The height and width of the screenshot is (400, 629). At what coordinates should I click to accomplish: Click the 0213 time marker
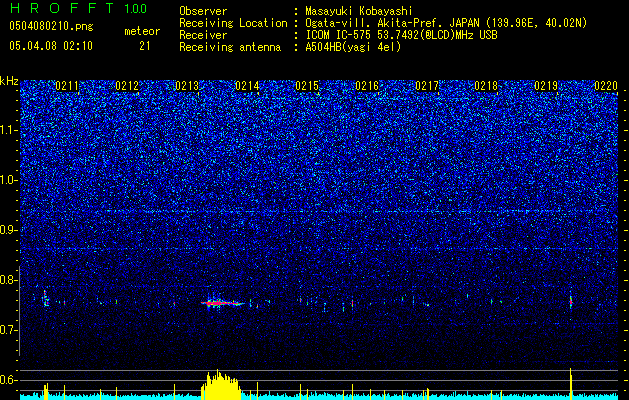[187, 86]
